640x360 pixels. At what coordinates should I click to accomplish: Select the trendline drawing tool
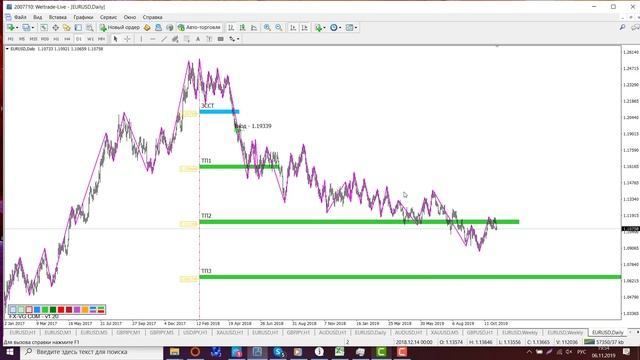click(164, 39)
